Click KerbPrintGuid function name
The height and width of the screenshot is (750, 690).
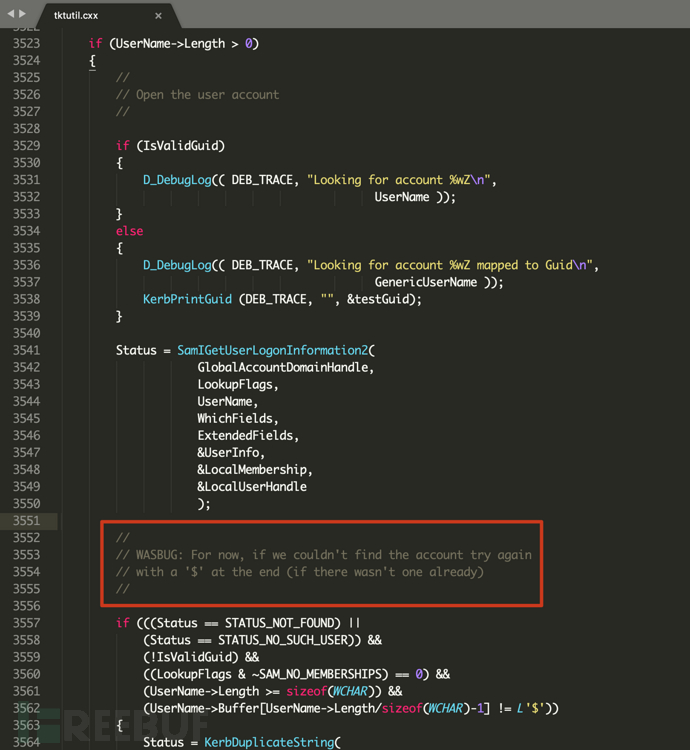(x=187, y=299)
